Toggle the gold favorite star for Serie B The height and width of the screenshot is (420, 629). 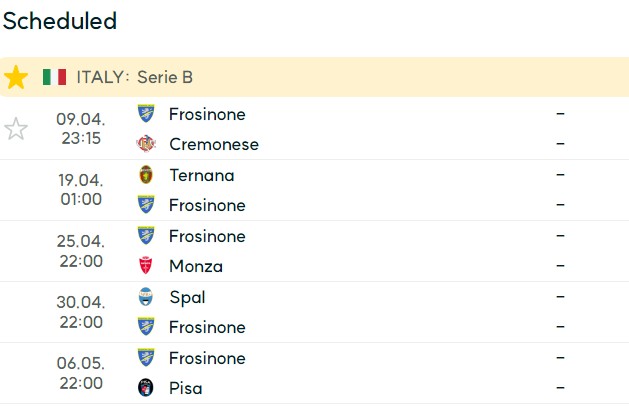pyautogui.click(x=16, y=77)
